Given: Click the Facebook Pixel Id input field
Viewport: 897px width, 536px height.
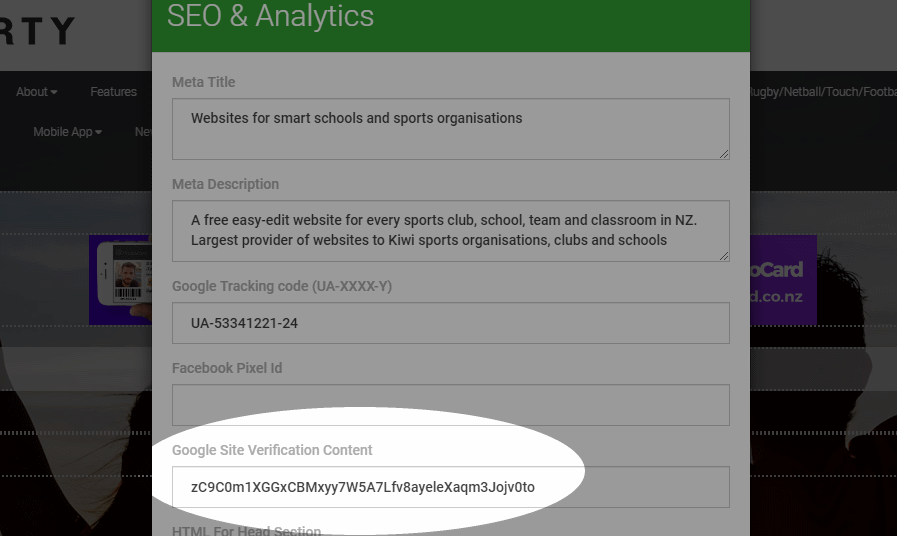Looking at the screenshot, I should point(450,405).
